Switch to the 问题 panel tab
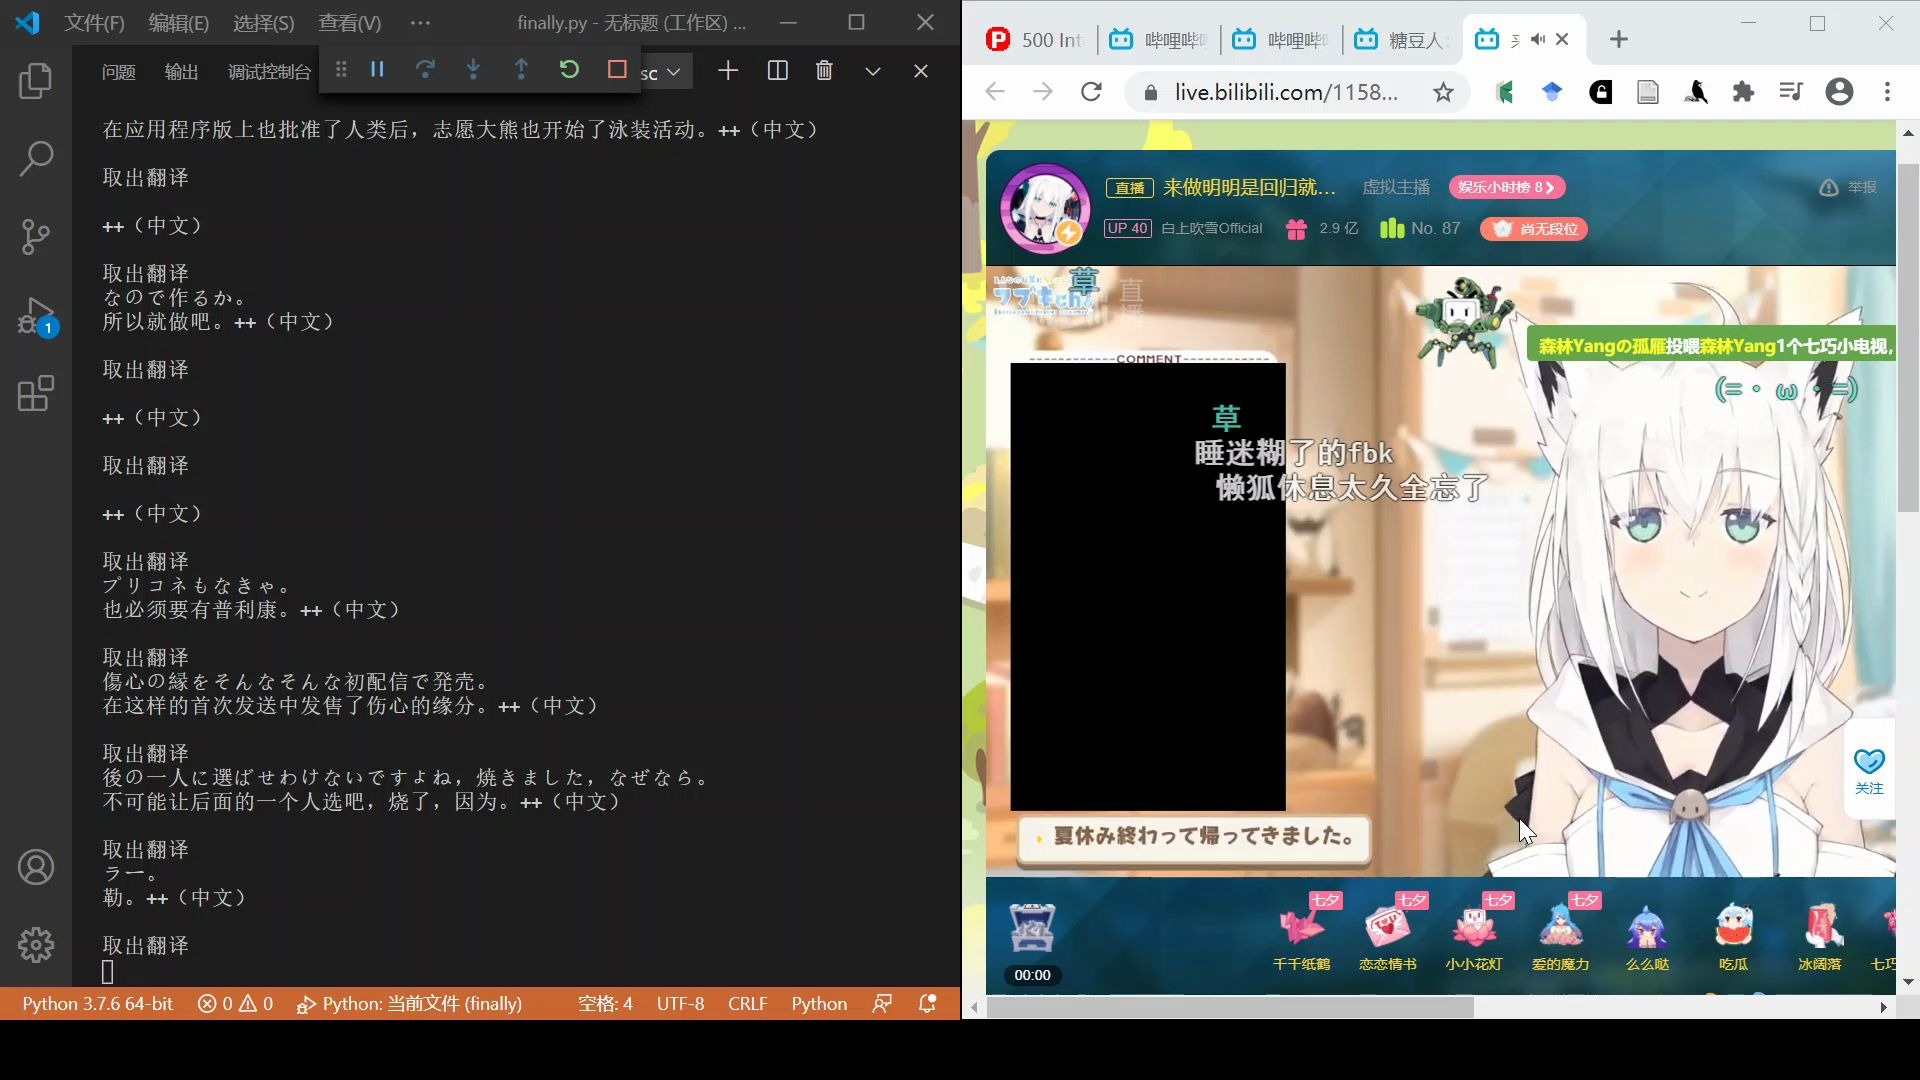The image size is (1920, 1080). pyautogui.click(x=119, y=72)
